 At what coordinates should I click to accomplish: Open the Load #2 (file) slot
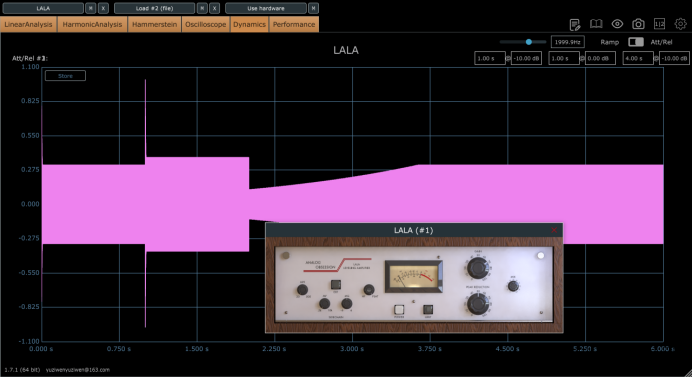coord(154,8)
